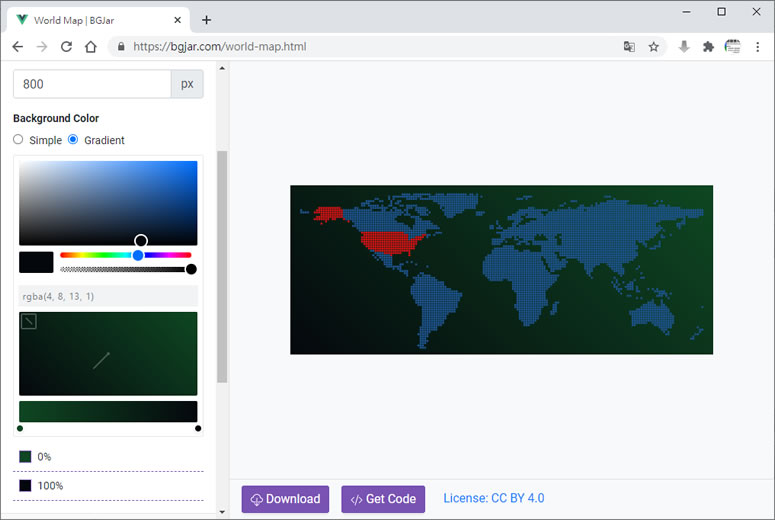Reload the page with the refresh icon
This screenshot has width=775, height=520.
point(66,47)
